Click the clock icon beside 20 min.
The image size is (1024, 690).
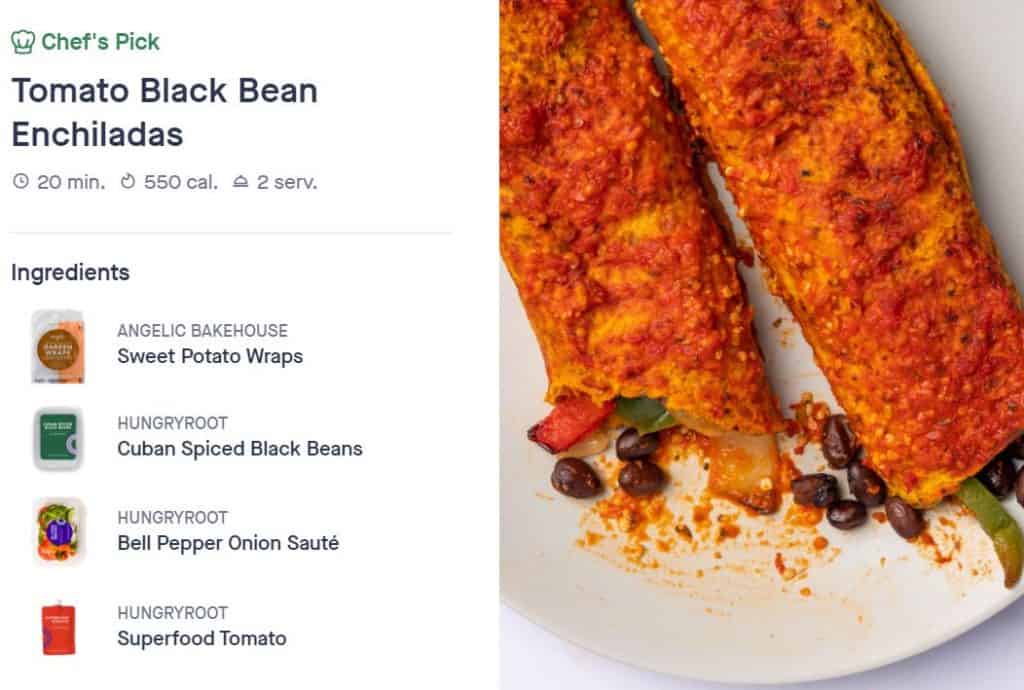pyautogui.click(x=21, y=181)
